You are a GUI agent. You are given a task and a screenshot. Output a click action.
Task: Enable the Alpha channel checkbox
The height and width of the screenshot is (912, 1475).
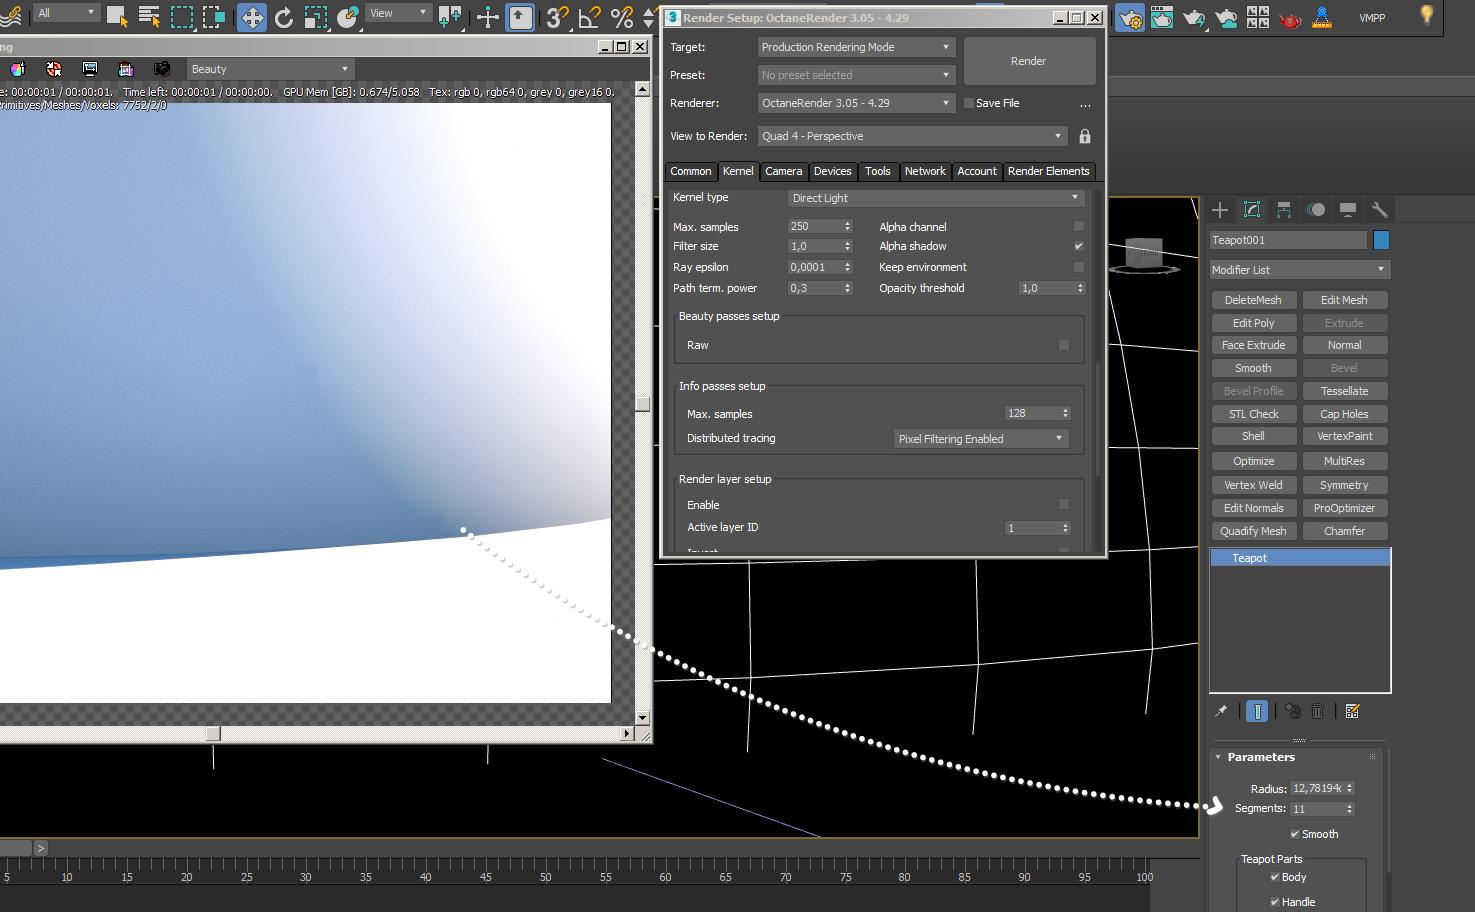pyautogui.click(x=1078, y=227)
